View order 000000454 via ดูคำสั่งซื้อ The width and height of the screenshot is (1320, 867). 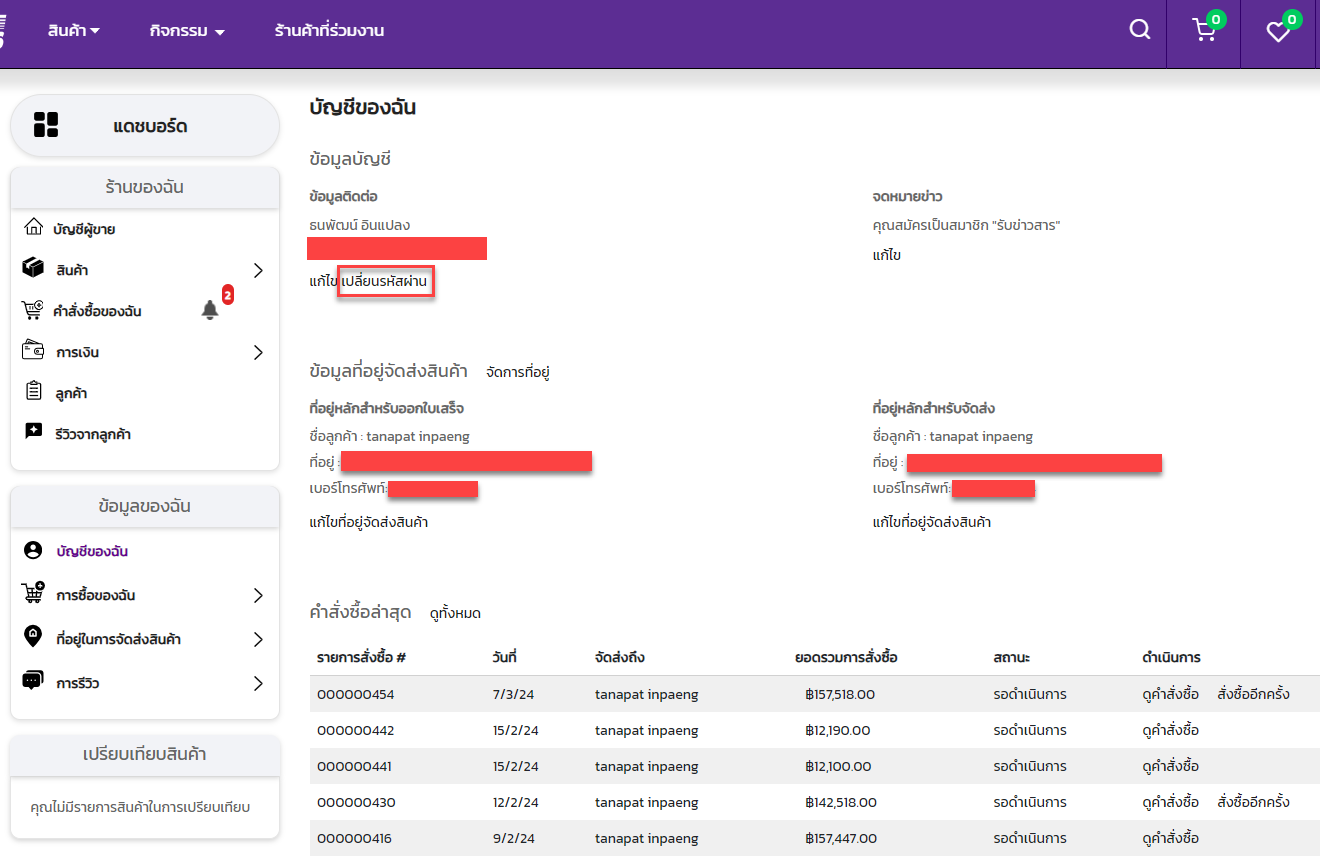tap(1170, 694)
